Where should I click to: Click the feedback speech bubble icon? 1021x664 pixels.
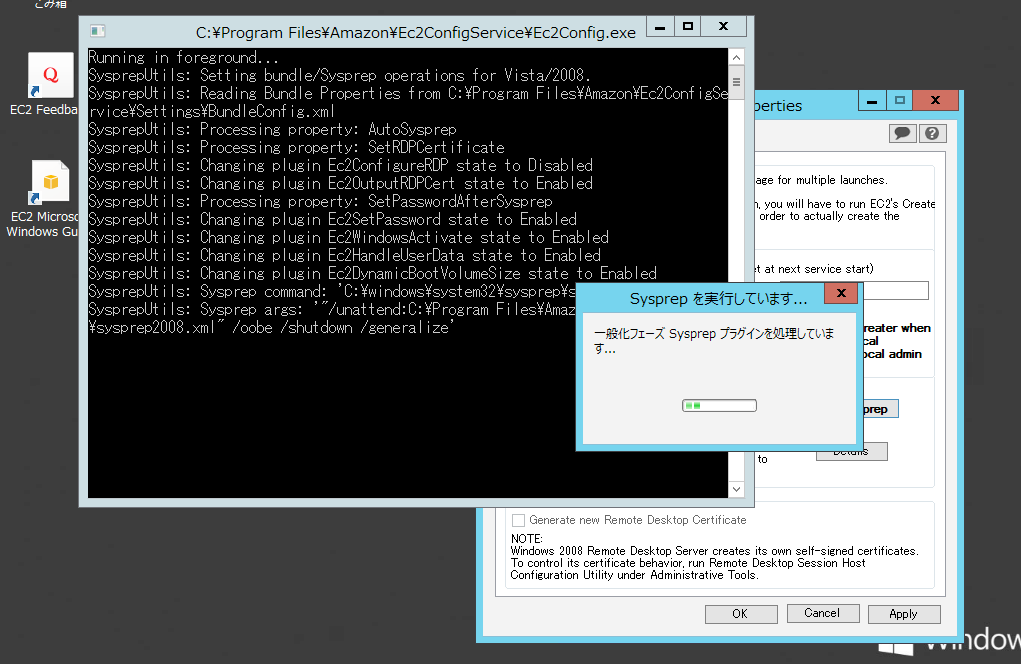902,132
